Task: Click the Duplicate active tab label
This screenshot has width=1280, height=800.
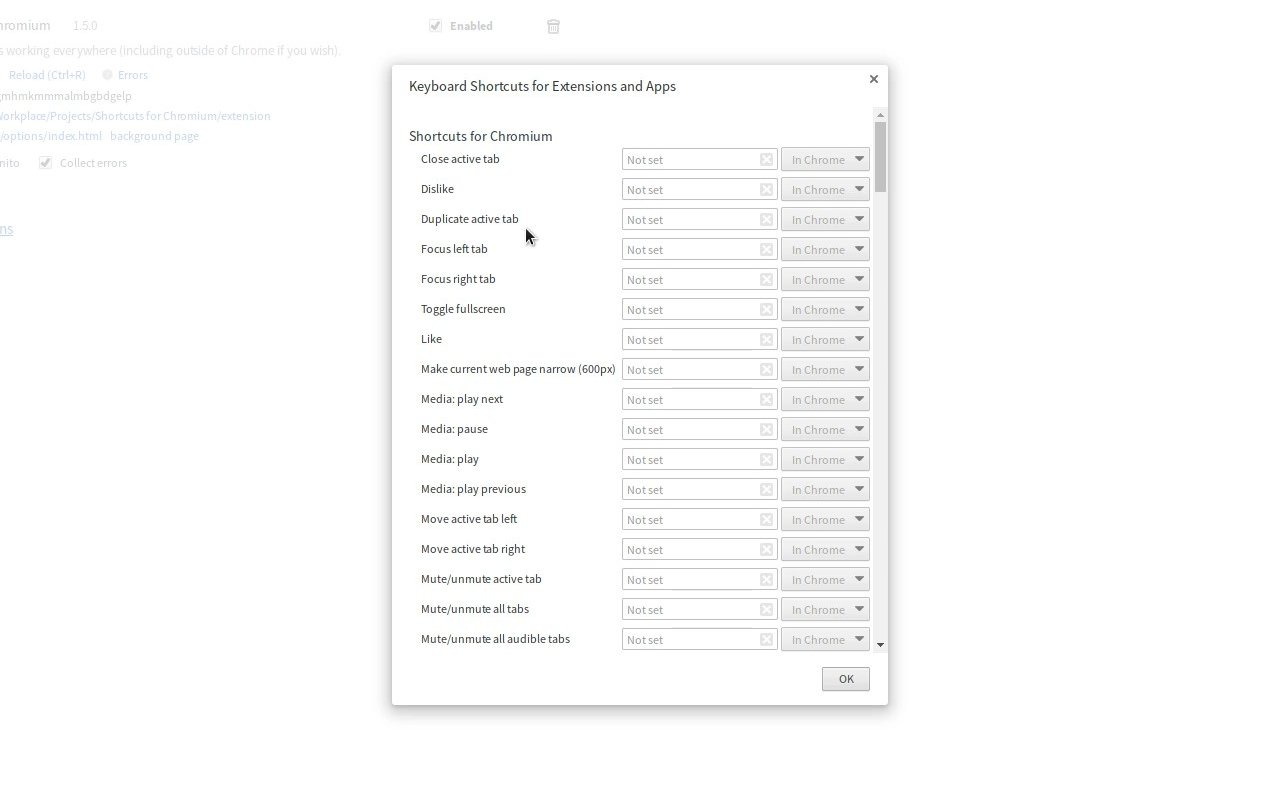Action: [x=469, y=219]
